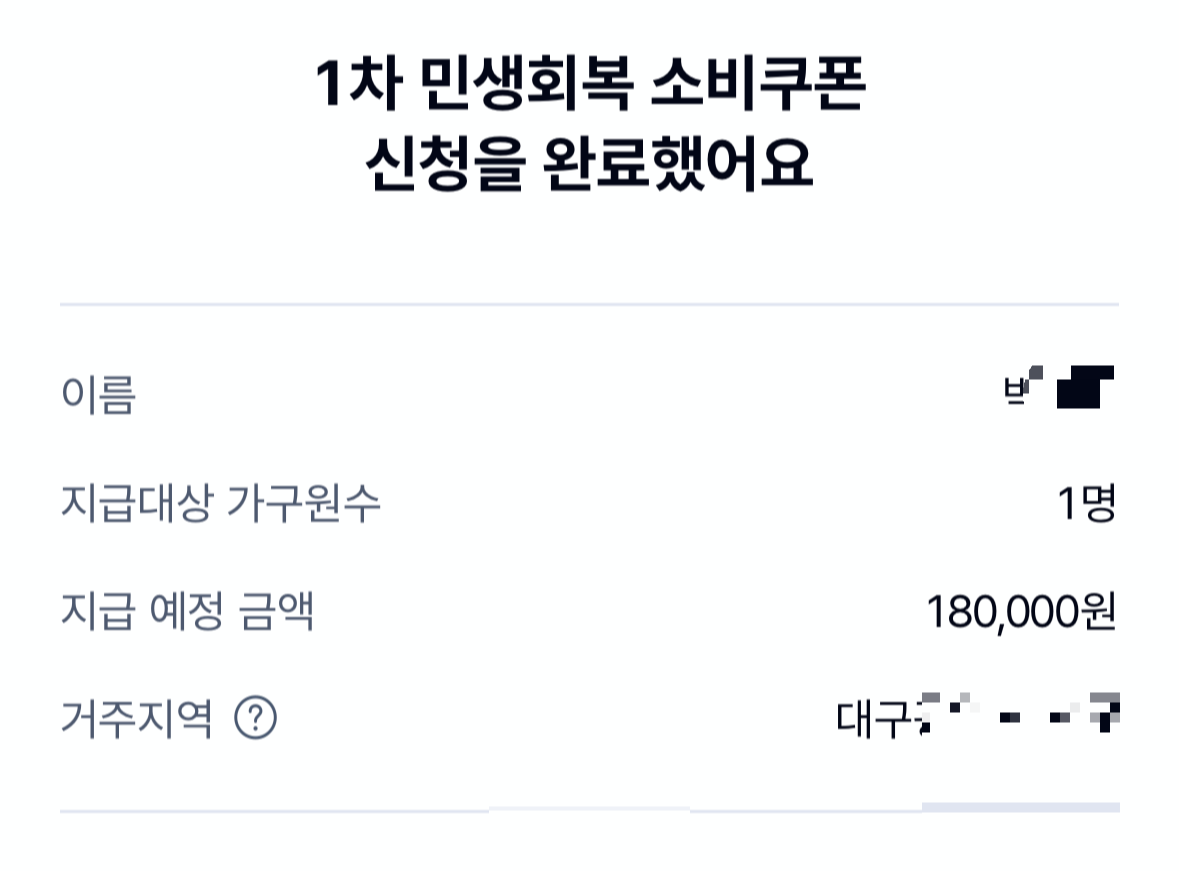This screenshot has height=871, width=1179.
Task: Click the 신청을 완료했어요 heading line
Action: coord(590,160)
